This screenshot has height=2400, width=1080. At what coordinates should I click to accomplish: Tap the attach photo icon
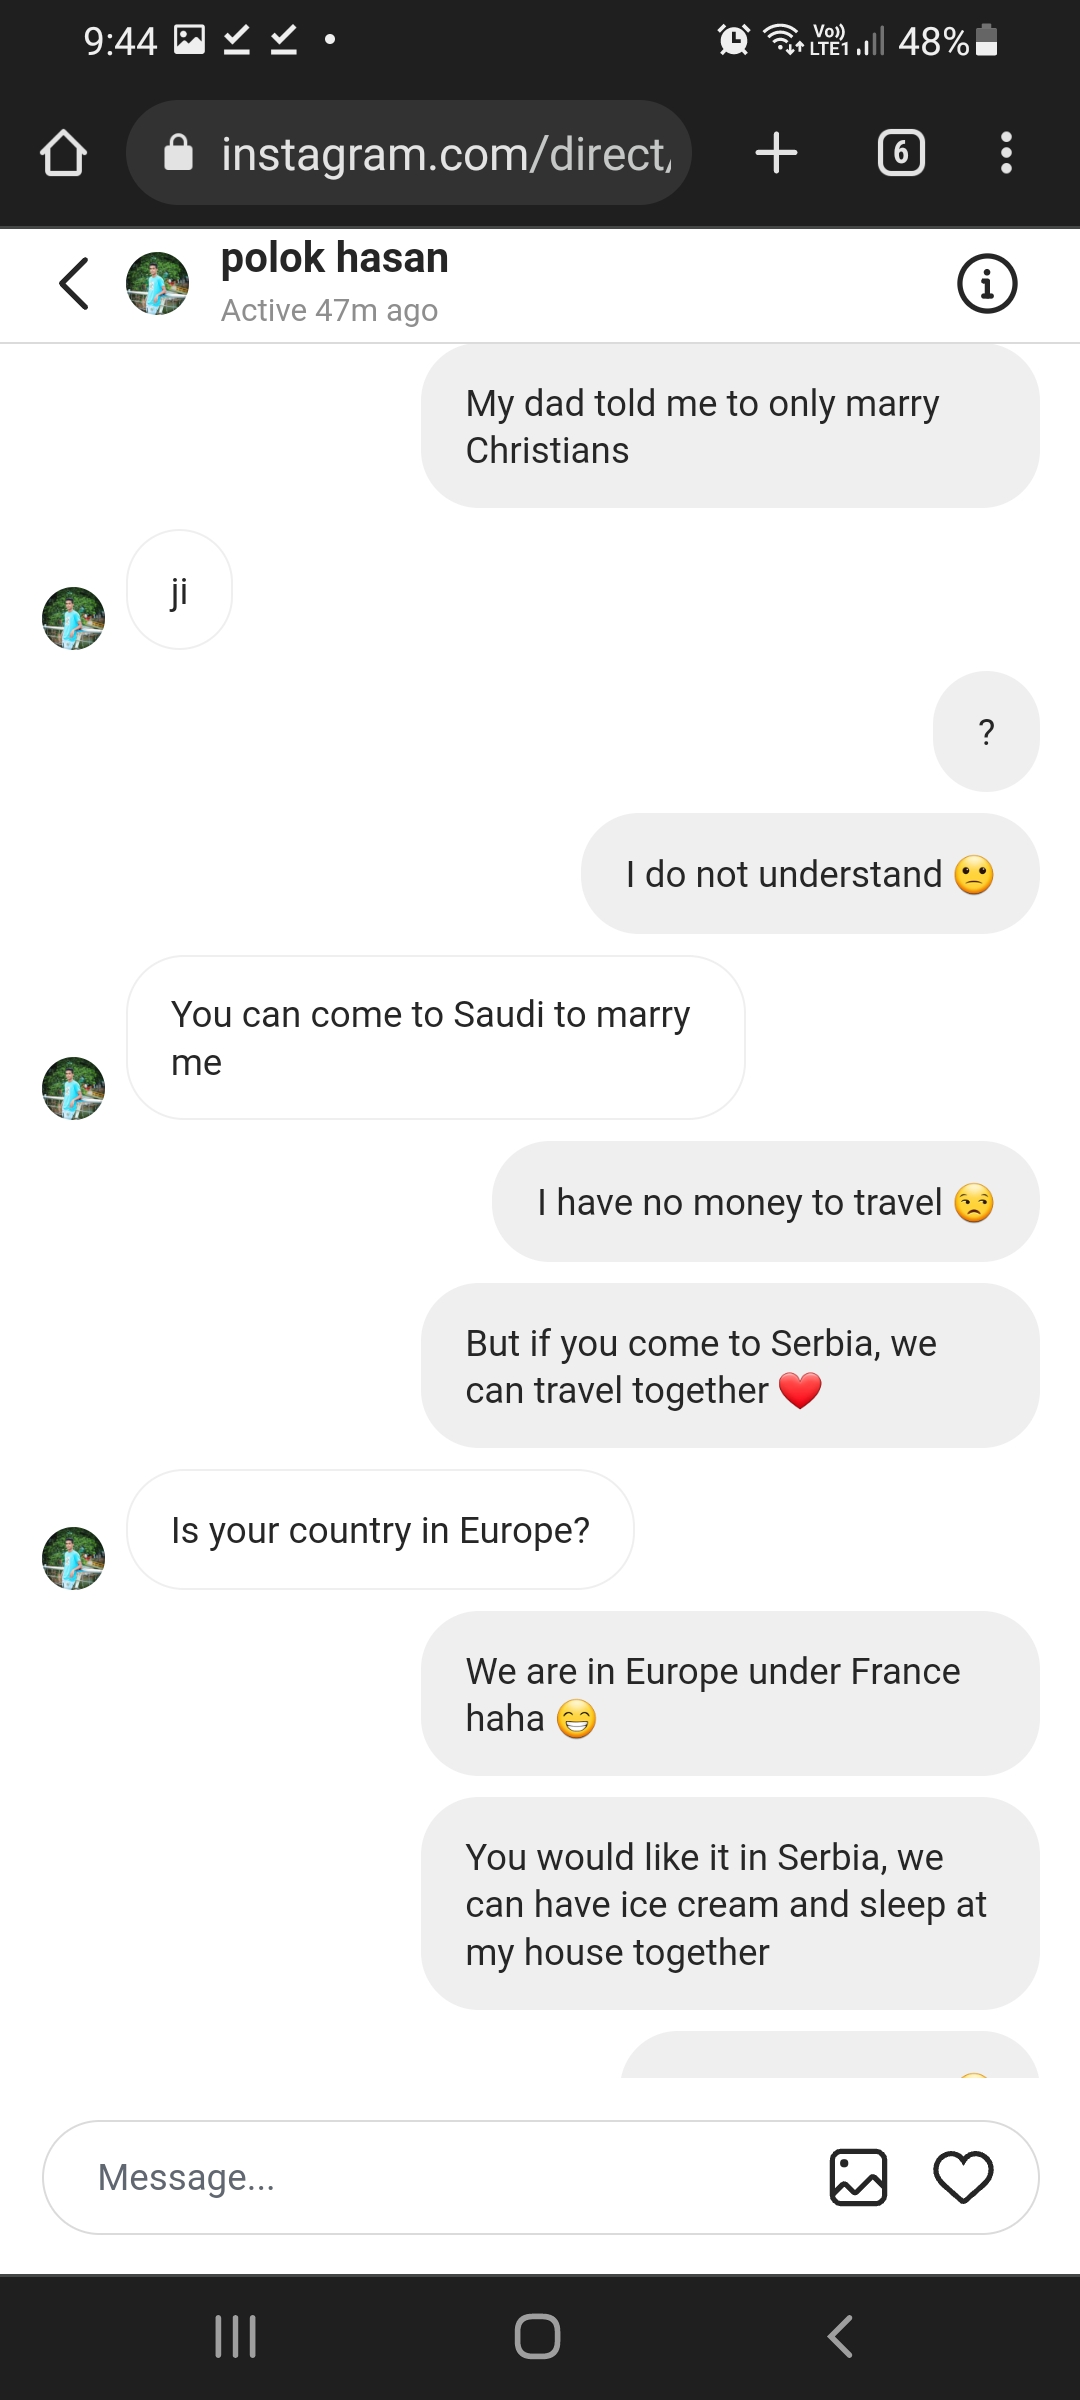coord(858,2177)
